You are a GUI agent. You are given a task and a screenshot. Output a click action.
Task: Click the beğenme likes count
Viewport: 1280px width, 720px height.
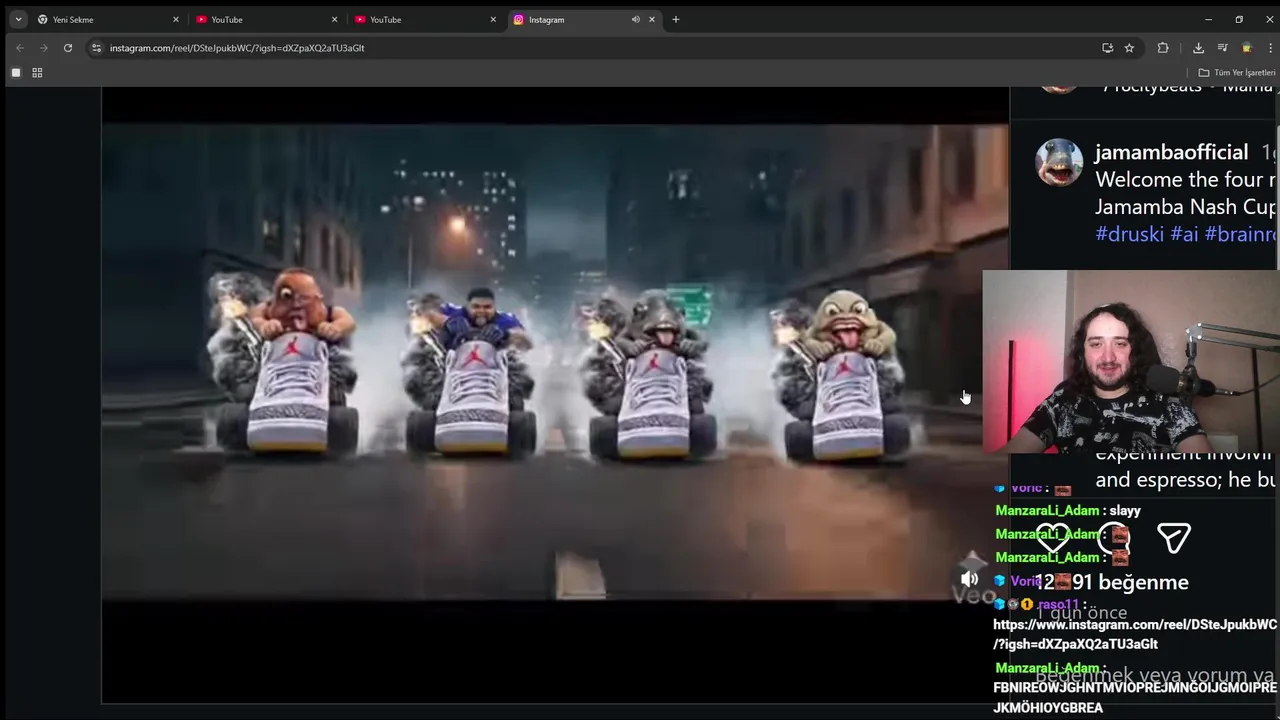(x=1112, y=582)
